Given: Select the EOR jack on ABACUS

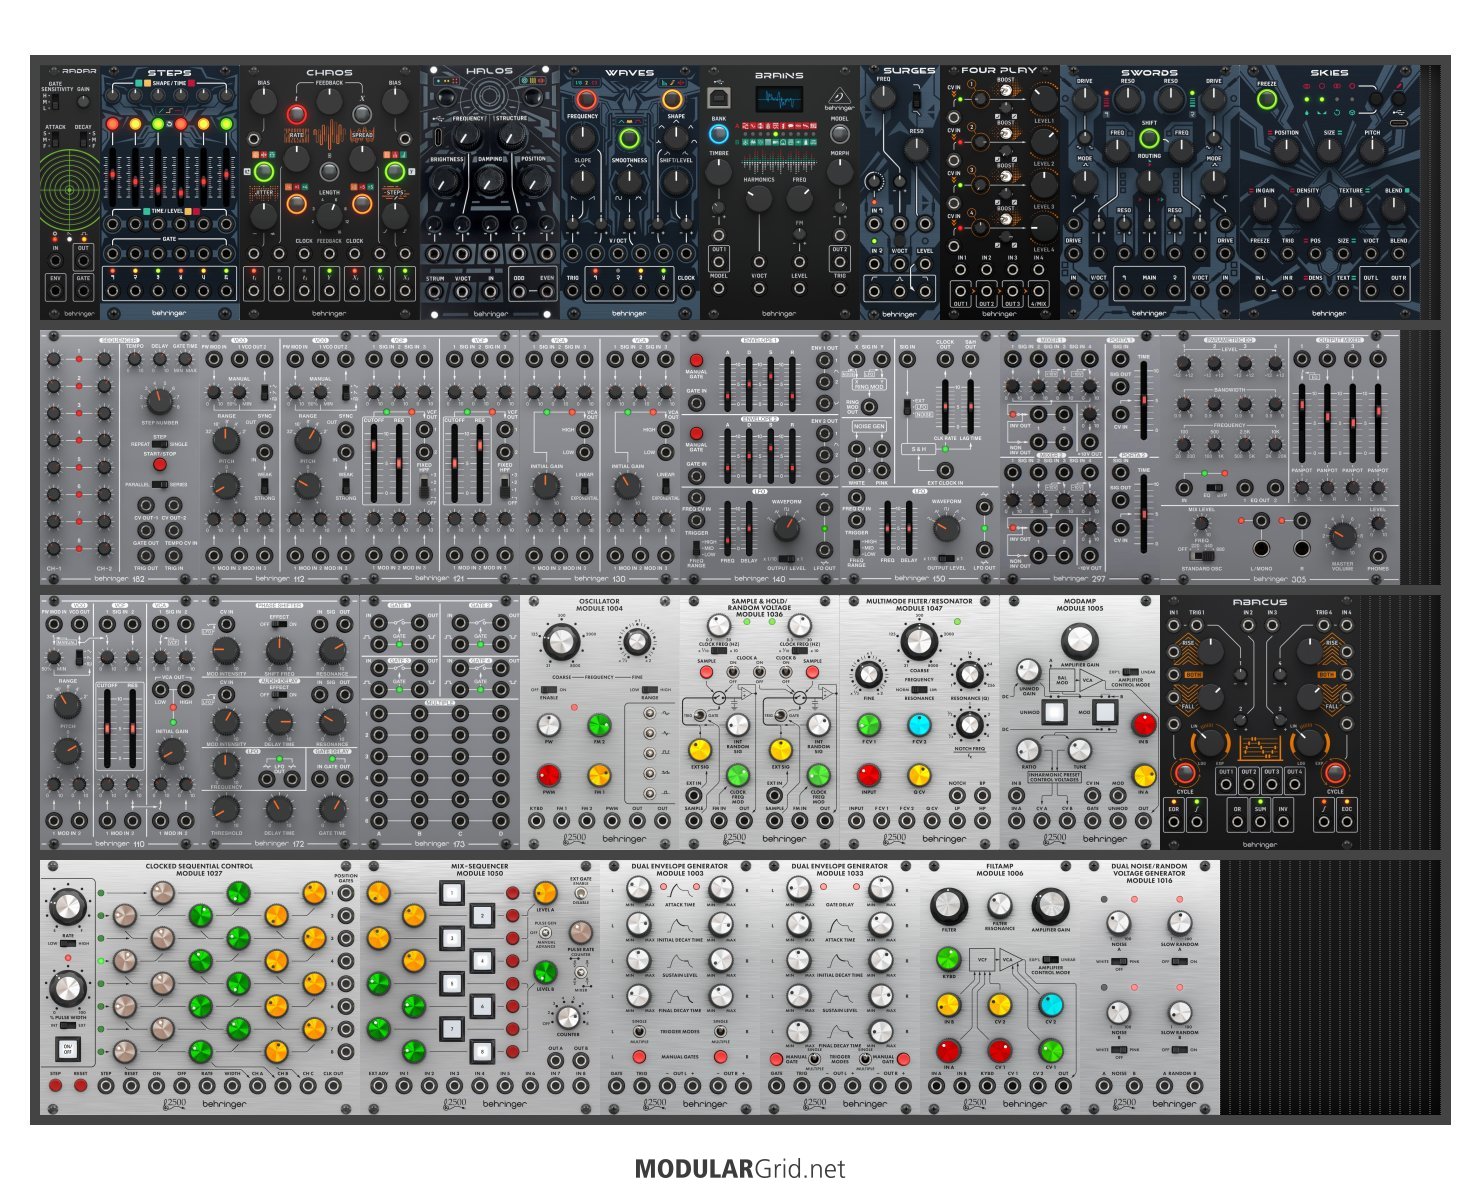Looking at the screenshot, I should pos(1174,821).
